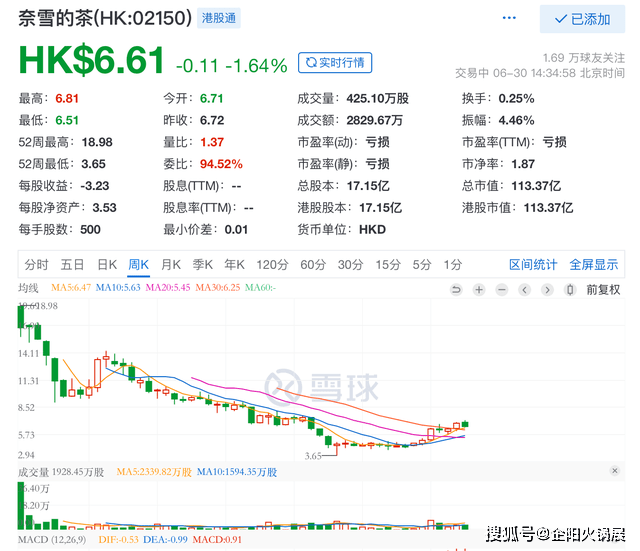Click the volume MA10:1594.35万股 label
The width and height of the screenshot is (640, 551).
237,472
